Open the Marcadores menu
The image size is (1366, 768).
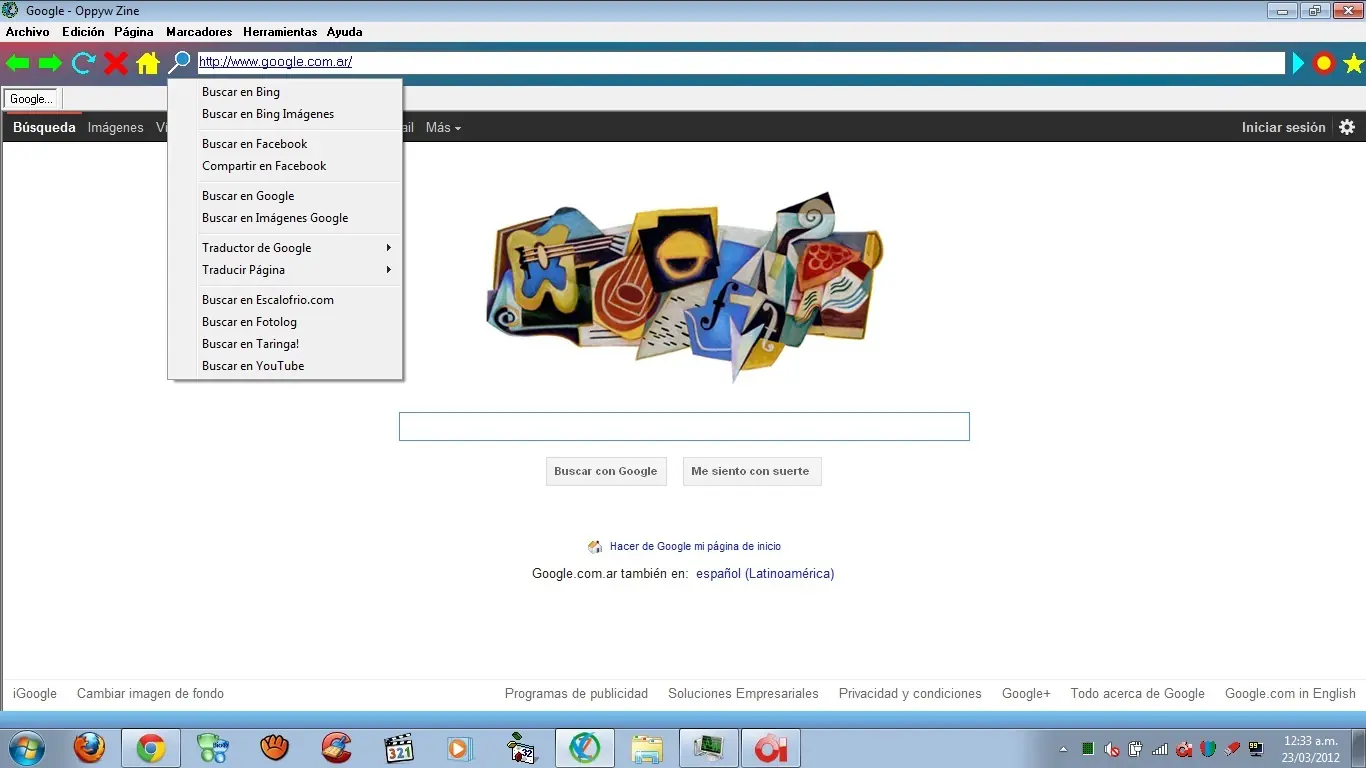click(x=199, y=32)
